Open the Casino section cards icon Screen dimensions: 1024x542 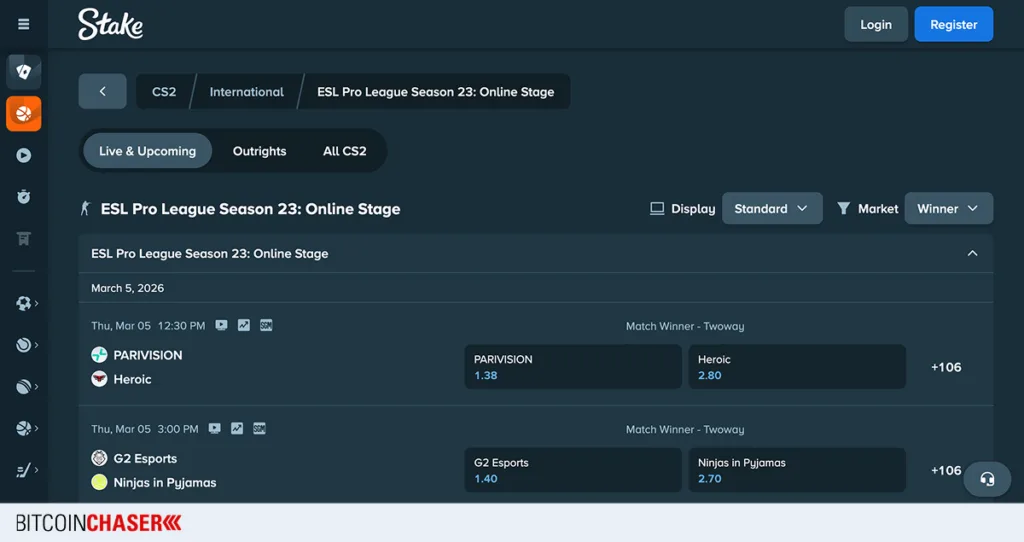point(24,72)
